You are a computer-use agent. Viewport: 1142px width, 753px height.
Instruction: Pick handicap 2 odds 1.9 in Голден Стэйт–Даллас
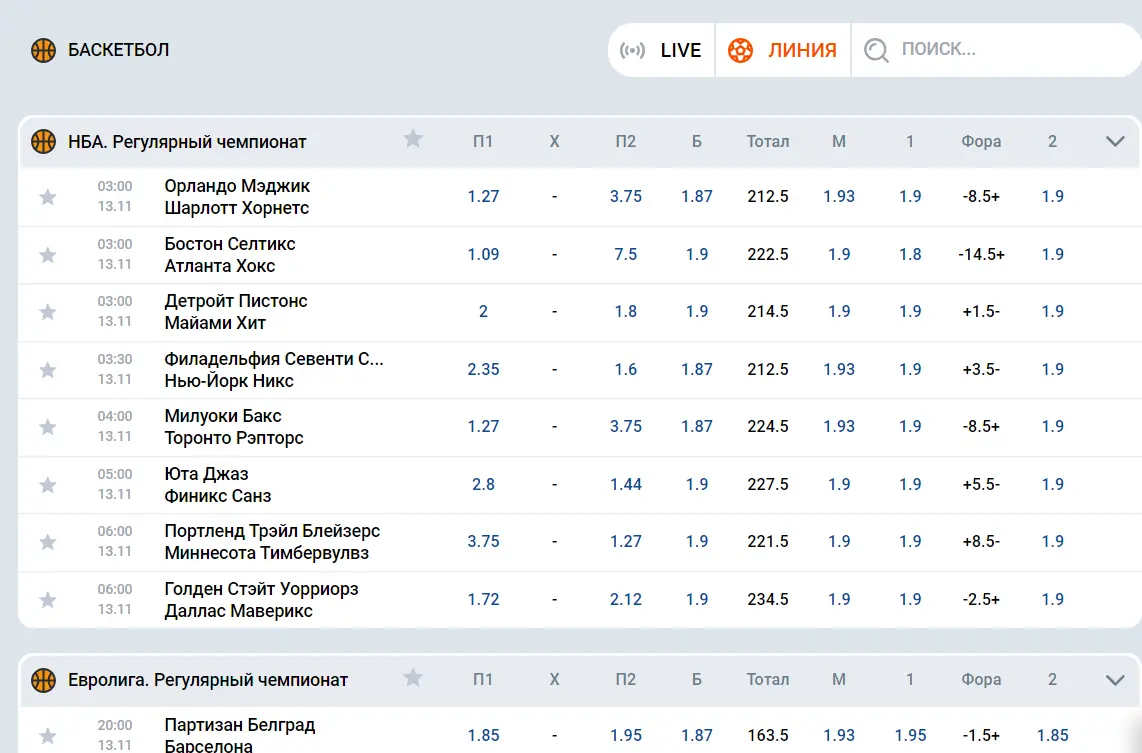pyautogui.click(x=1052, y=599)
